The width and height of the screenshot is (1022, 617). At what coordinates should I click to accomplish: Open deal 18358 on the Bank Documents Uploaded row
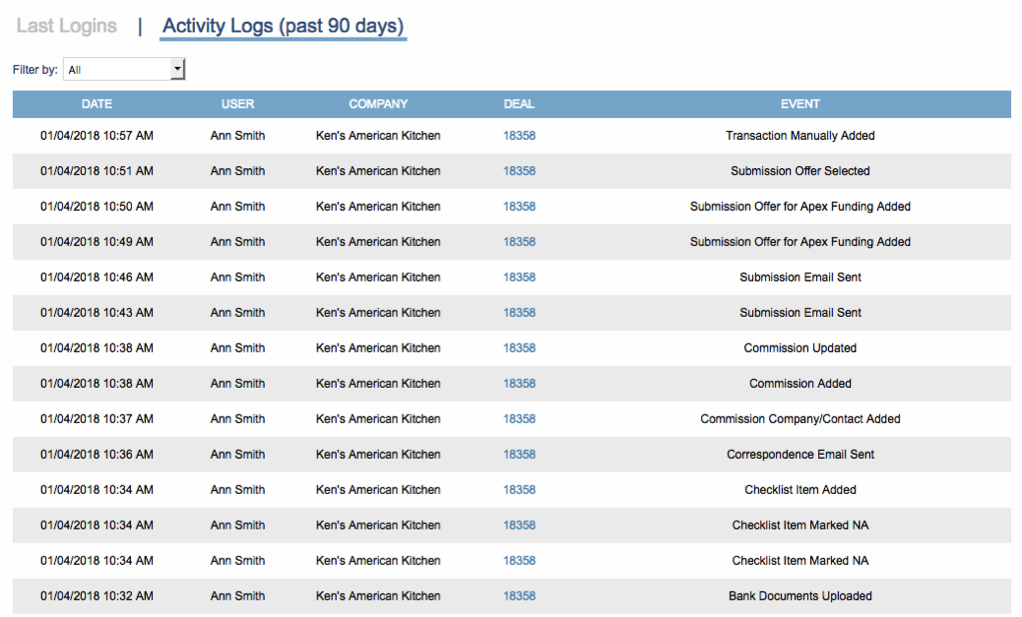point(519,596)
